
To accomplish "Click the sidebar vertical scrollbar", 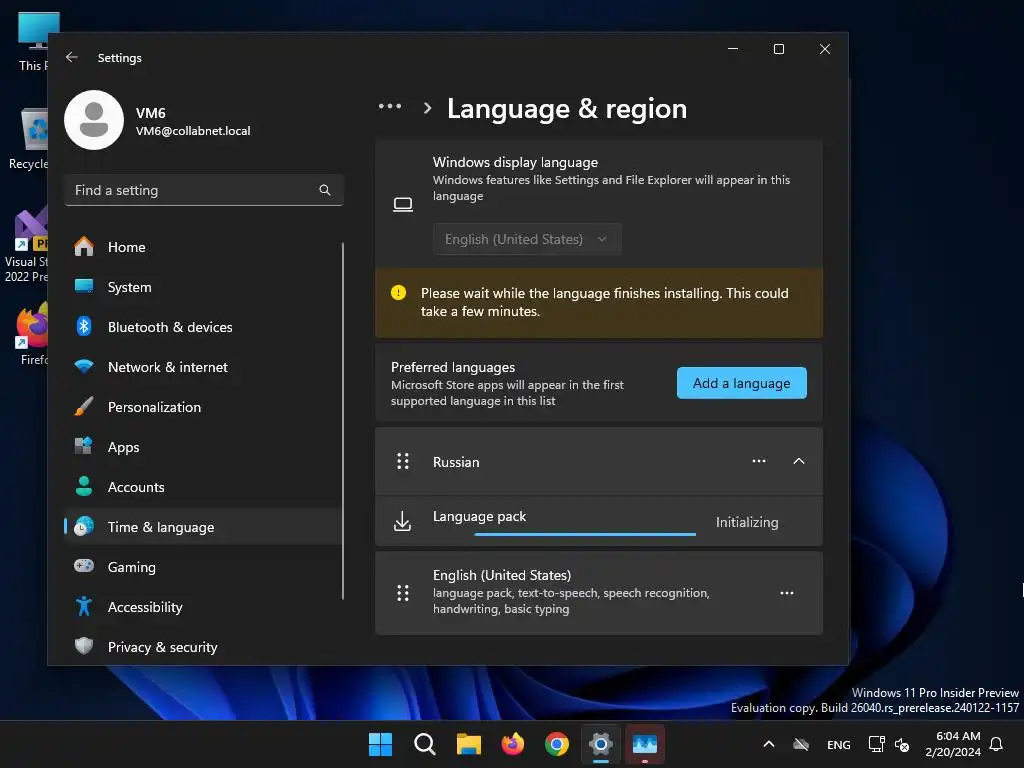I will [x=342, y=421].
